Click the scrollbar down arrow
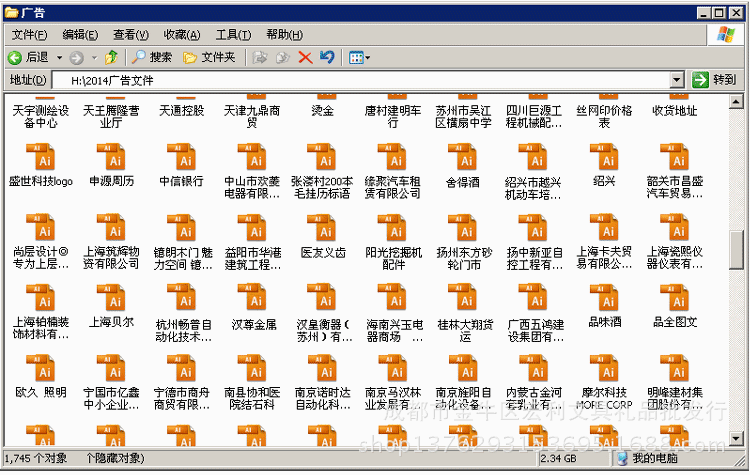 click(736, 438)
